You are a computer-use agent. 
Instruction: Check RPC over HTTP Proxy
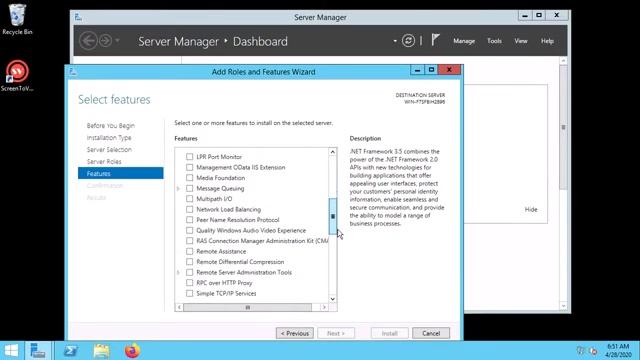click(x=189, y=283)
